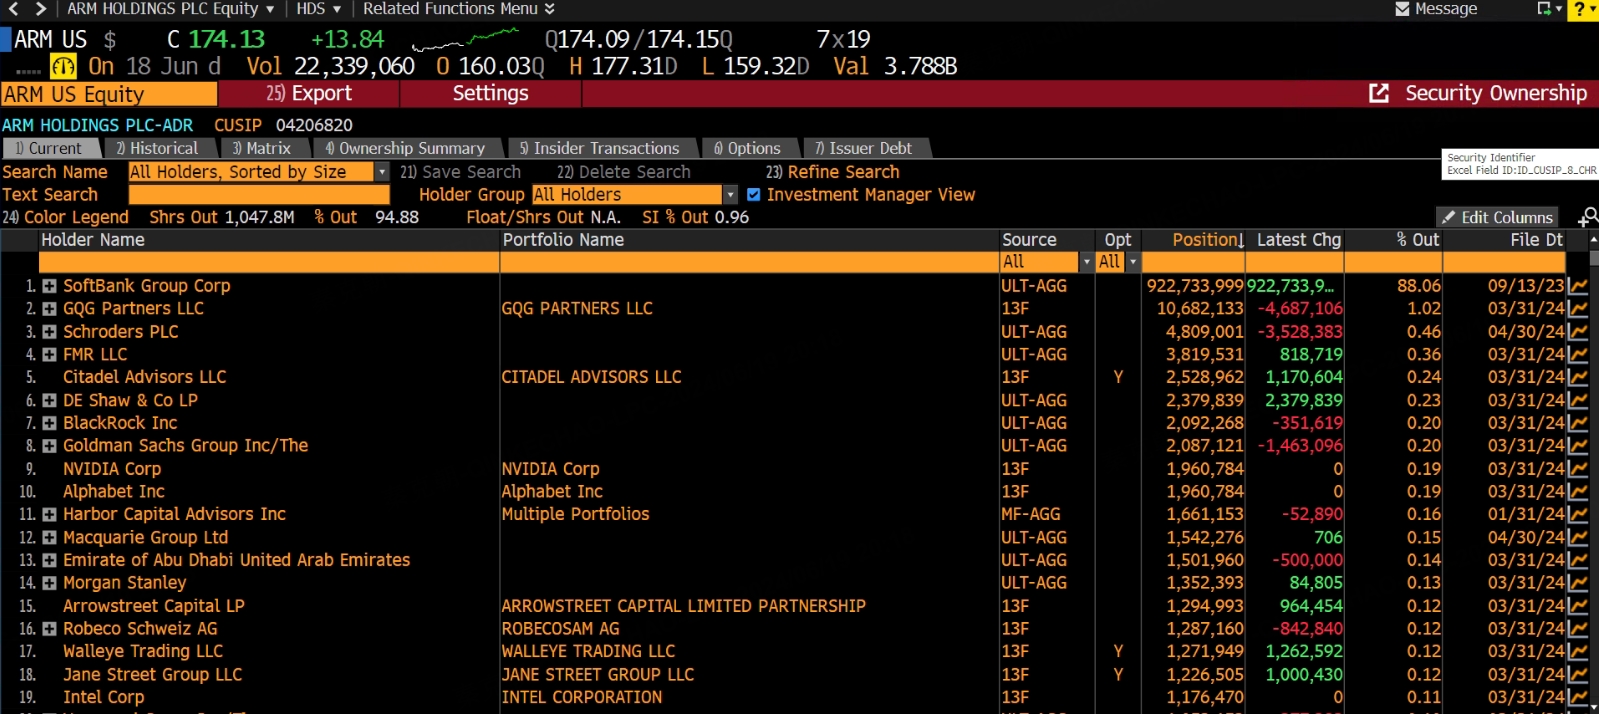The height and width of the screenshot is (714, 1599).
Task: Open the Holder Group dropdown arrow
Action: (730, 195)
